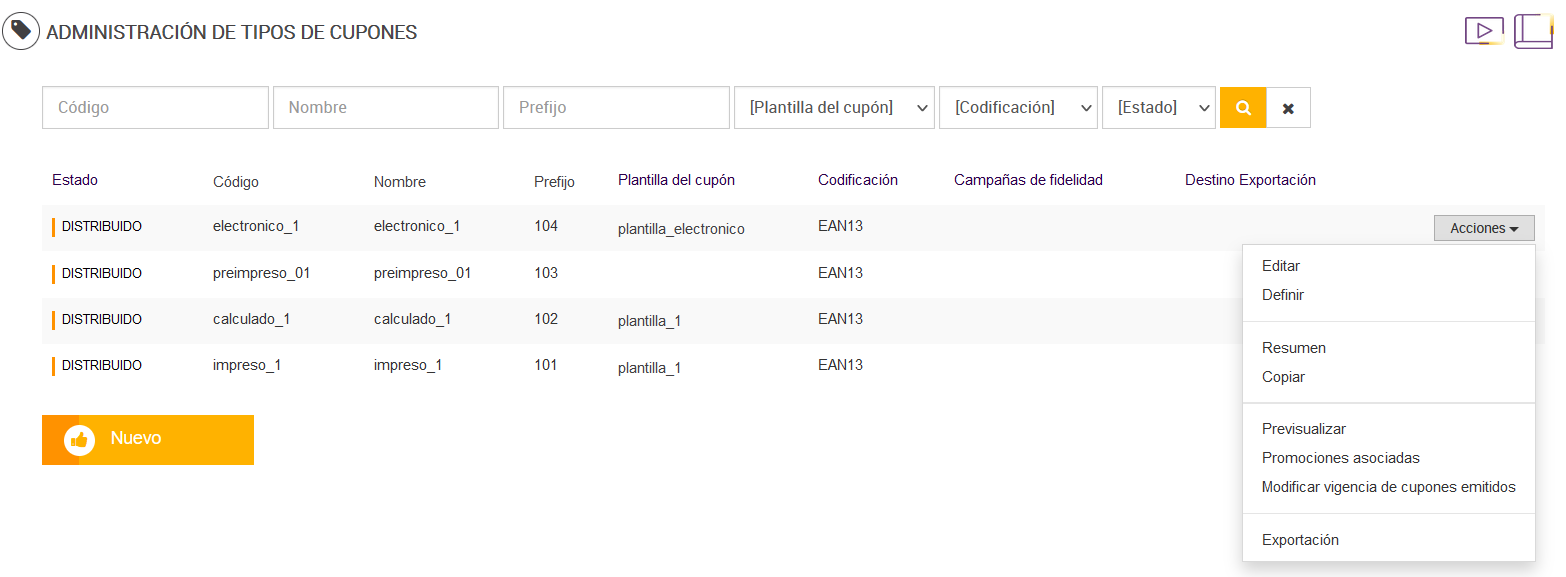Select Resumen menu entry
The image size is (1566, 577).
click(x=1294, y=348)
